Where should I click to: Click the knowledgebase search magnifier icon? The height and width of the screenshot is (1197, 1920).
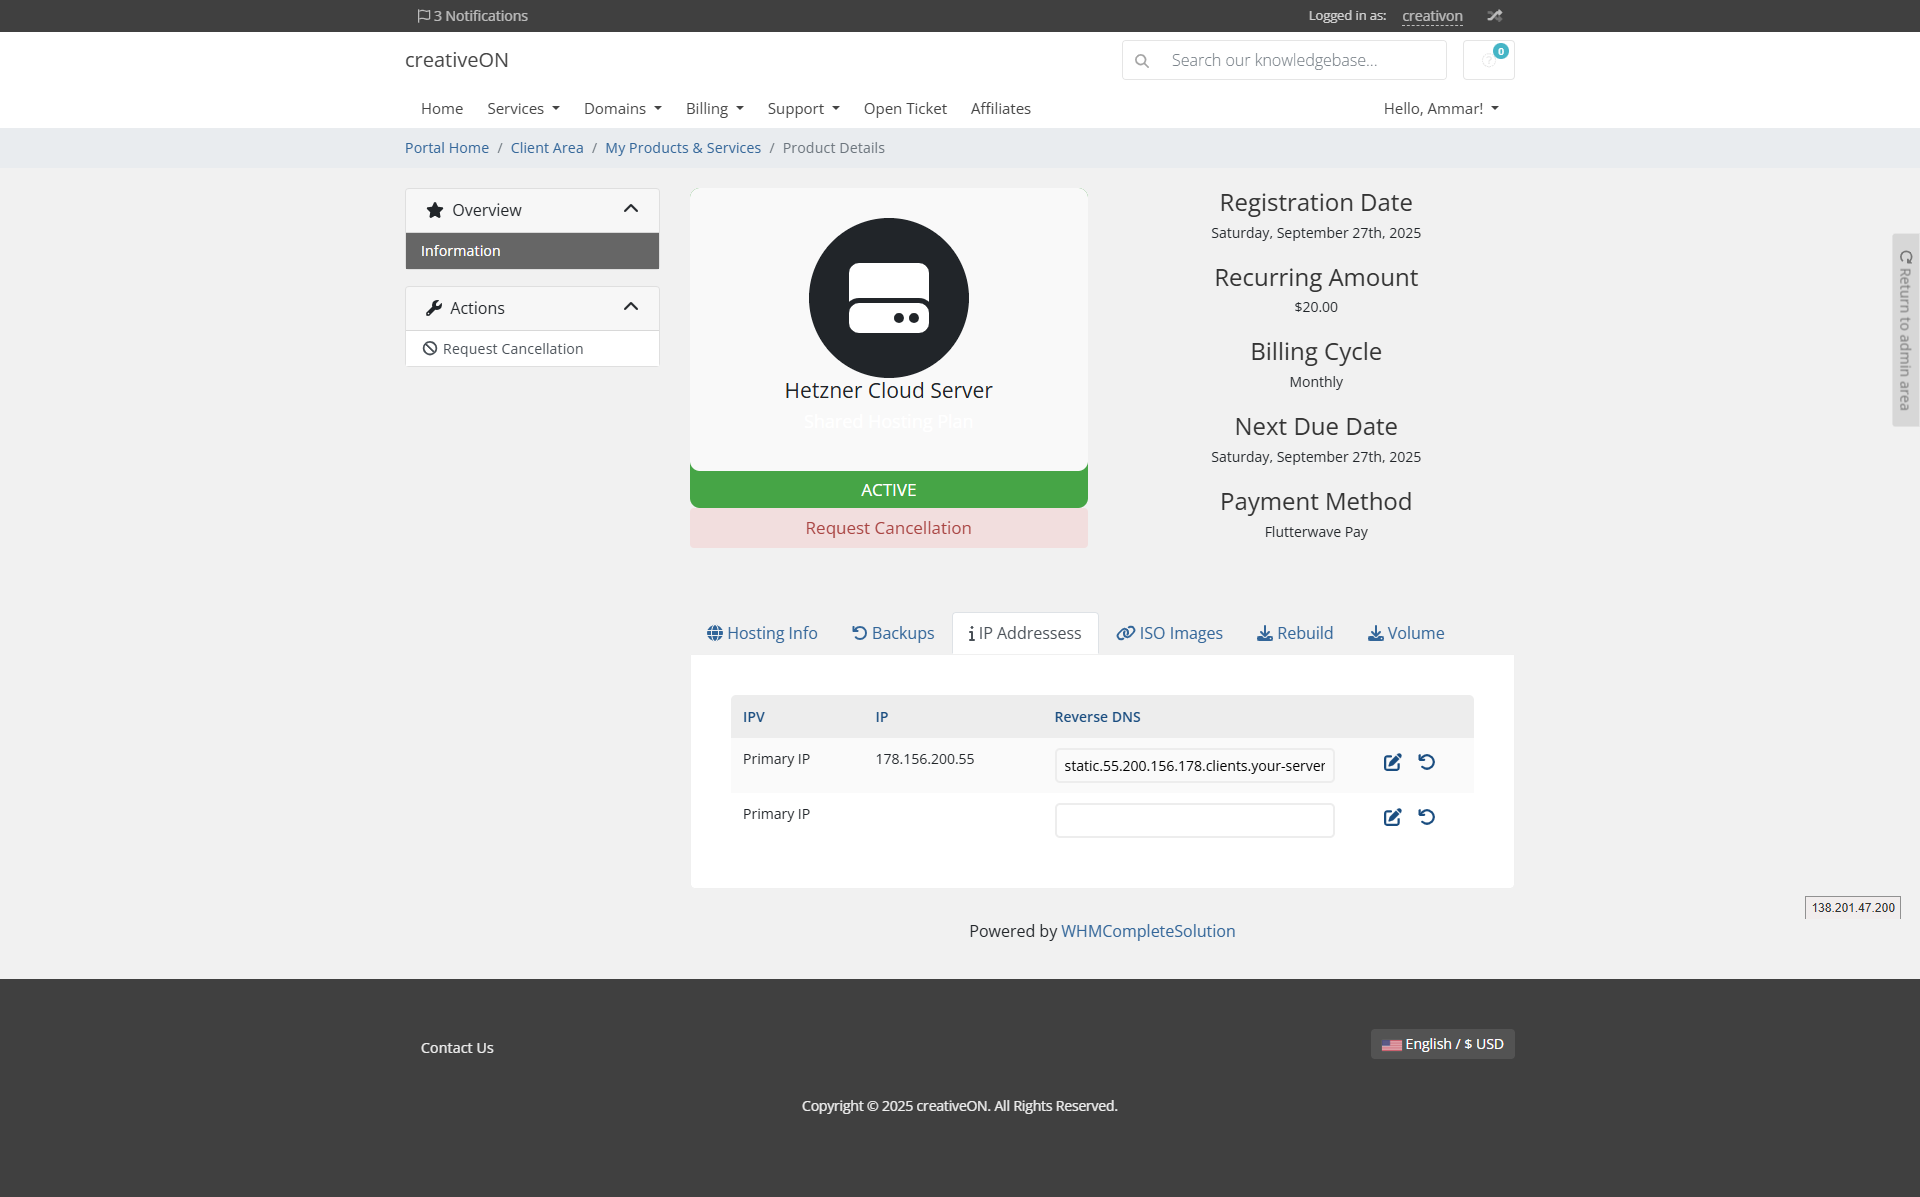[x=1142, y=61]
